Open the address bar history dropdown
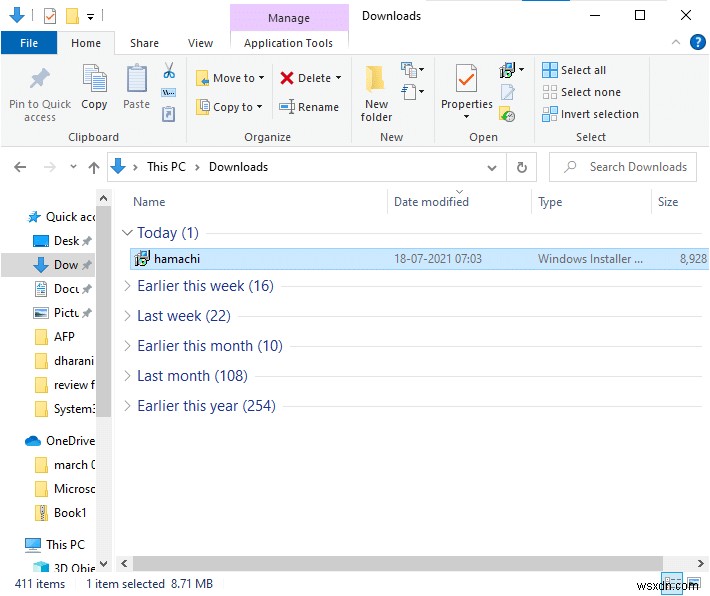The width and height of the screenshot is (710, 596). [492, 168]
